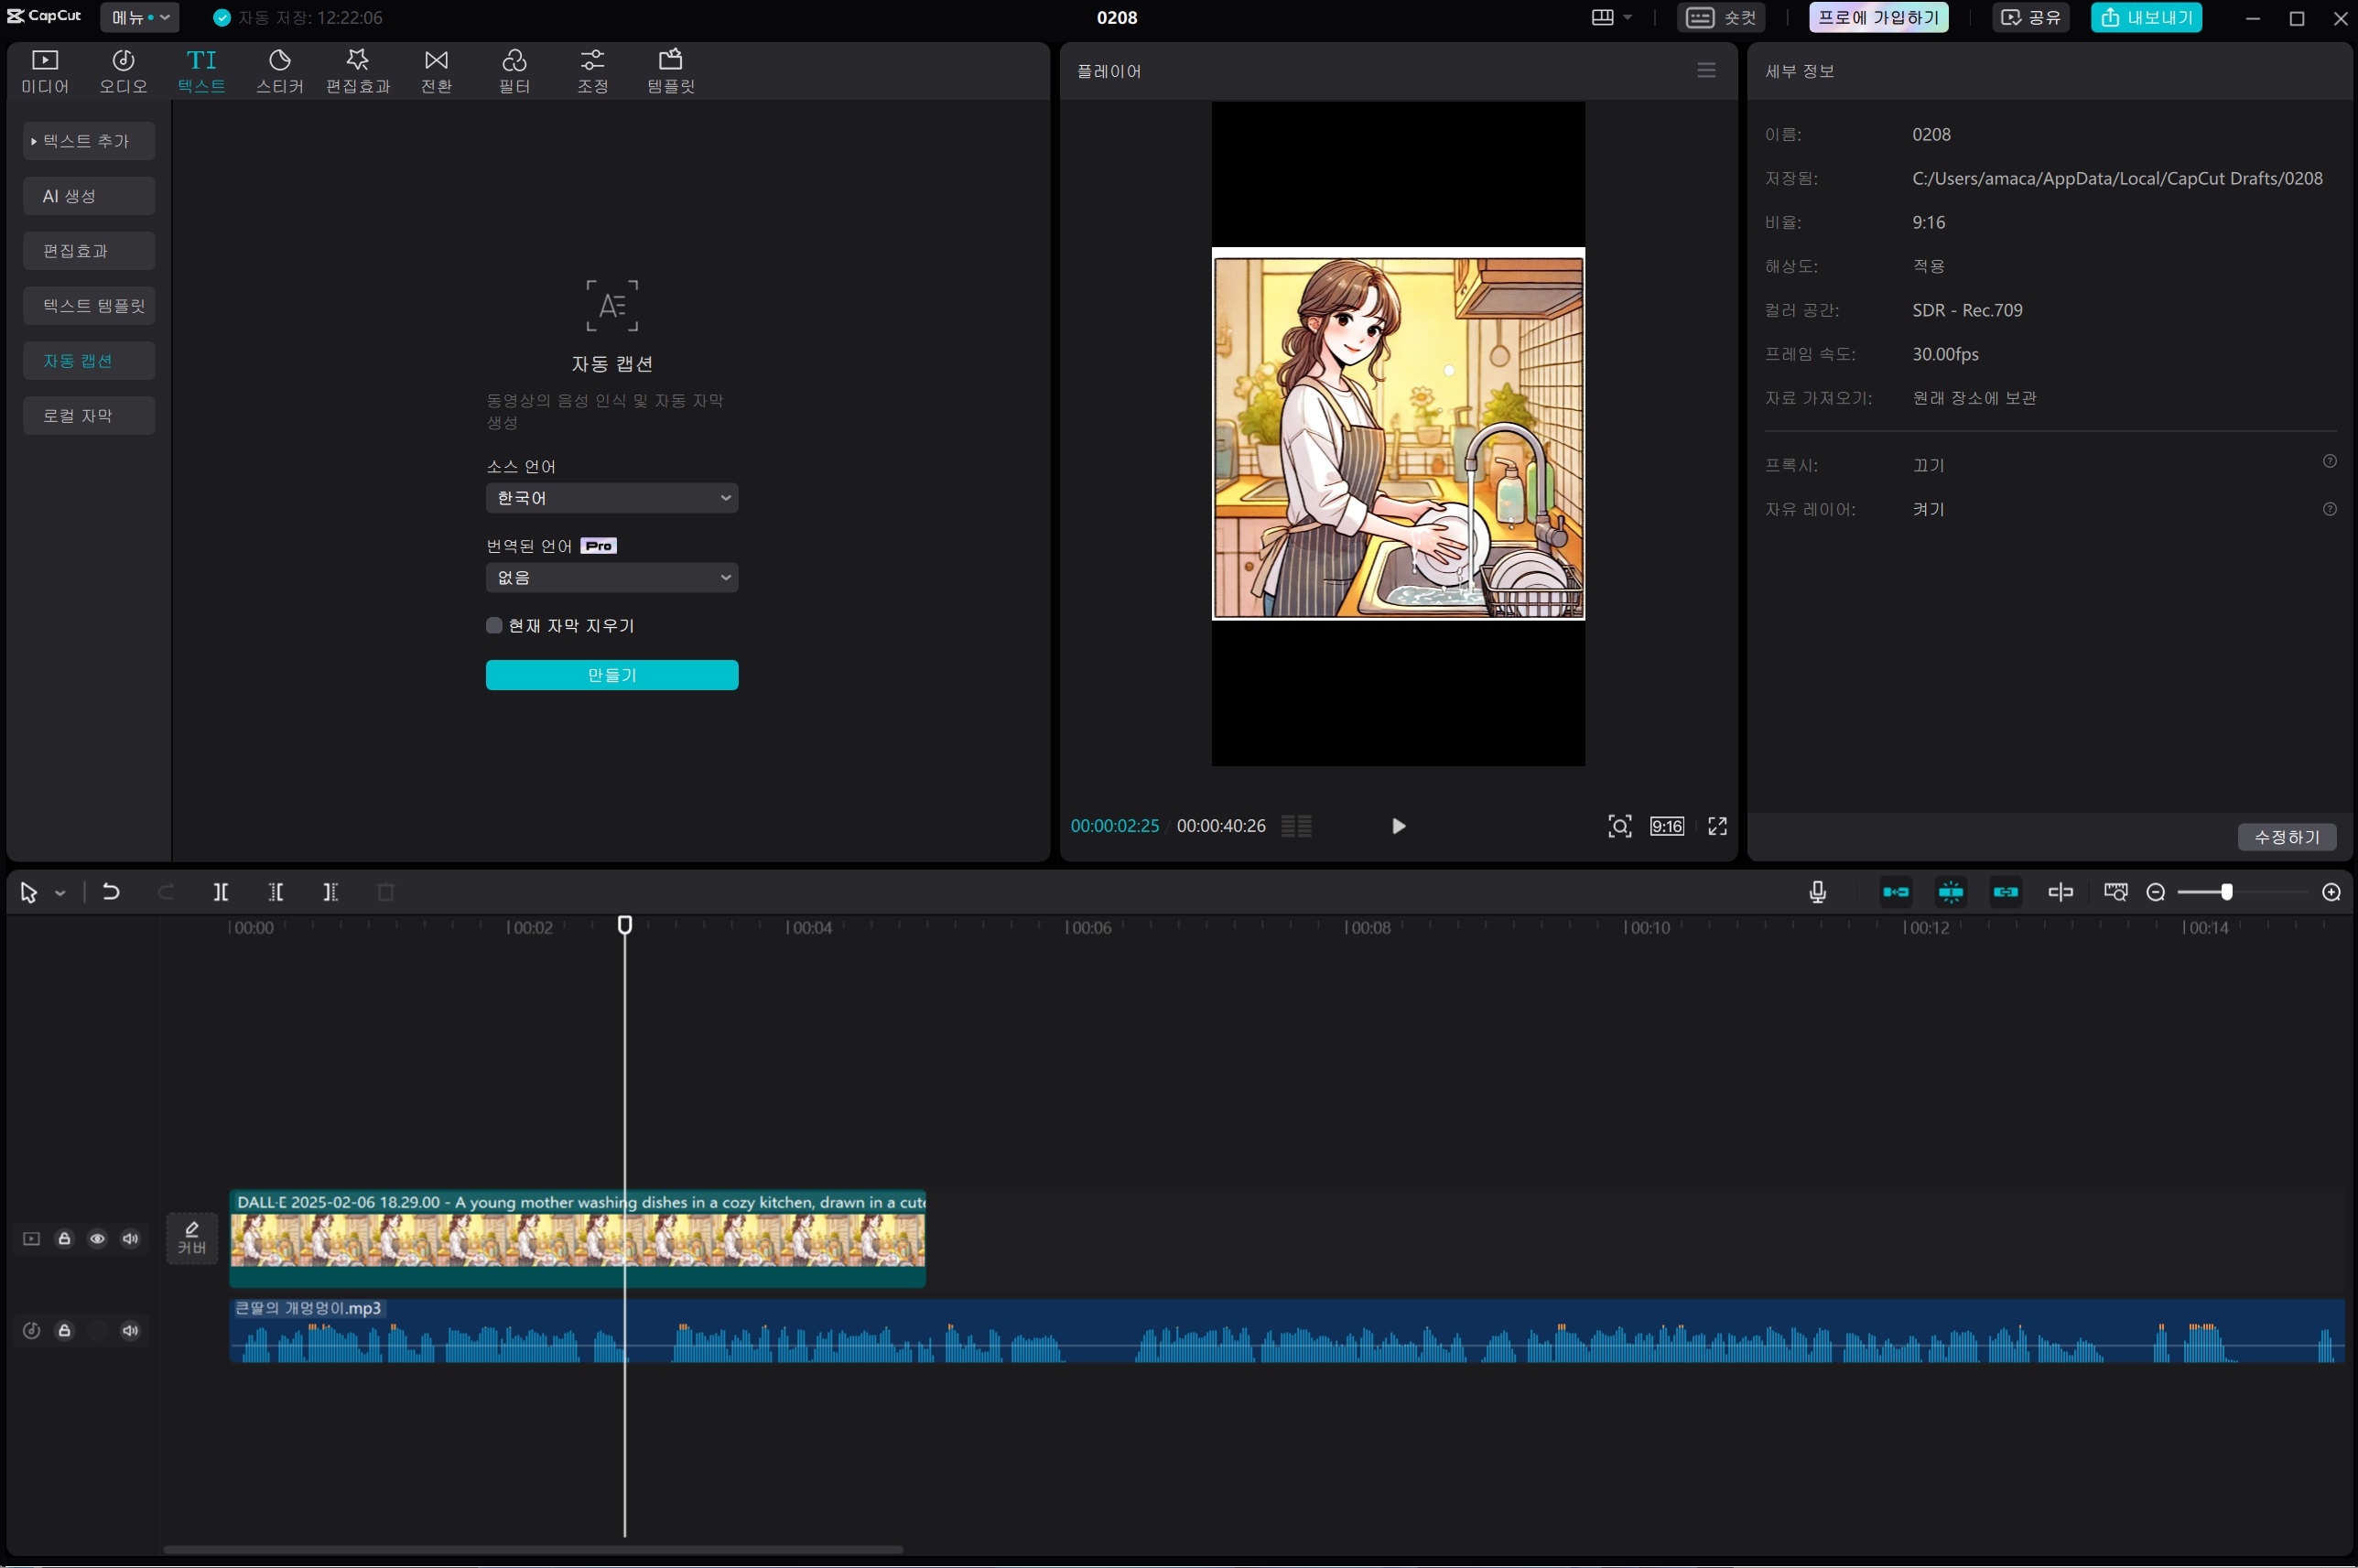Delete left of playhead with trim-left tool

pyautogui.click(x=276, y=892)
